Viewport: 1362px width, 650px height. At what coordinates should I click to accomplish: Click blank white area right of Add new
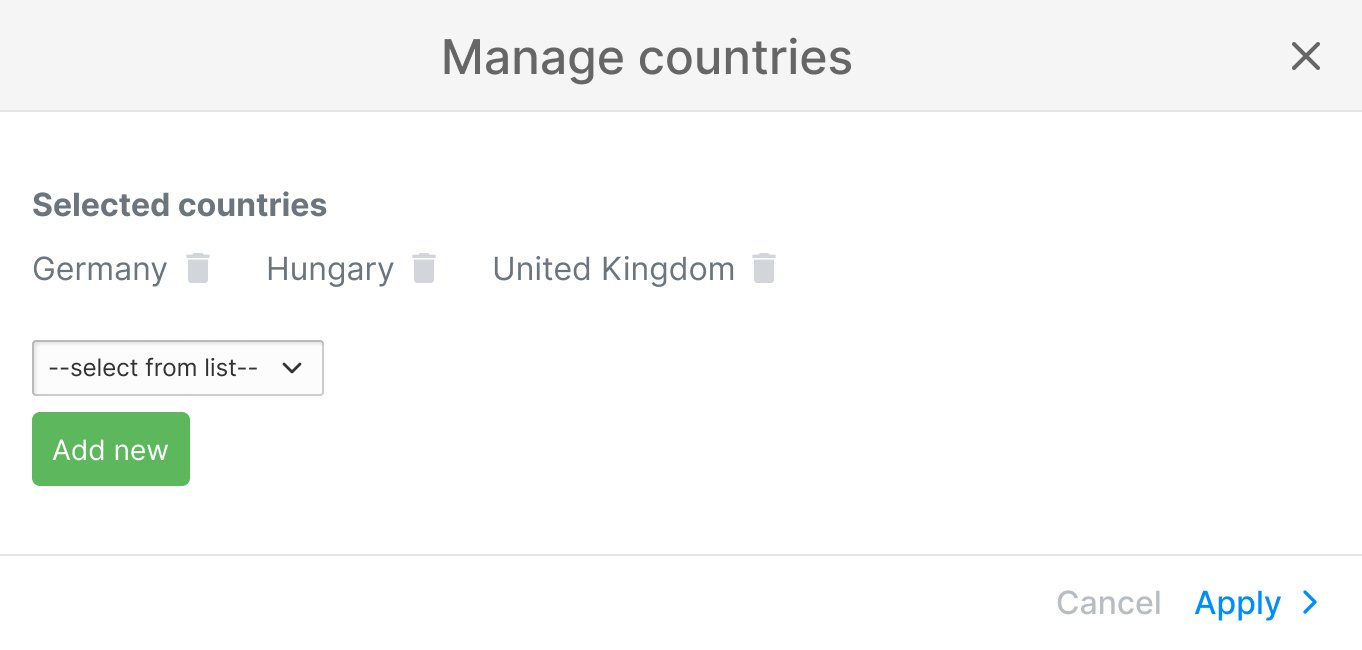tap(700, 450)
